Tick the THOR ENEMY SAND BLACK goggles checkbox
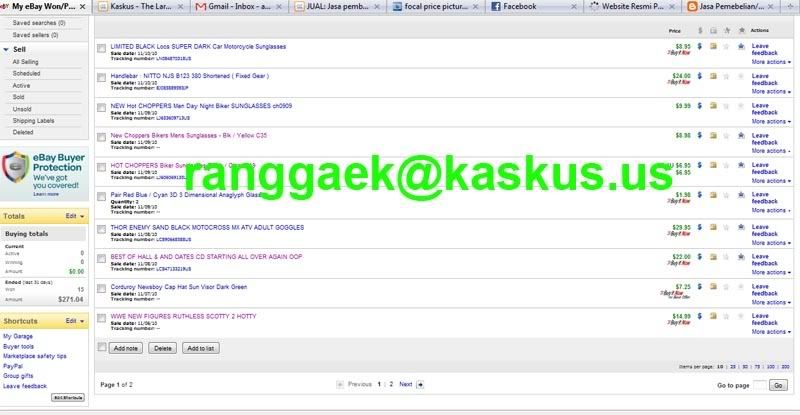The height and width of the screenshot is (415, 800). 102,229
